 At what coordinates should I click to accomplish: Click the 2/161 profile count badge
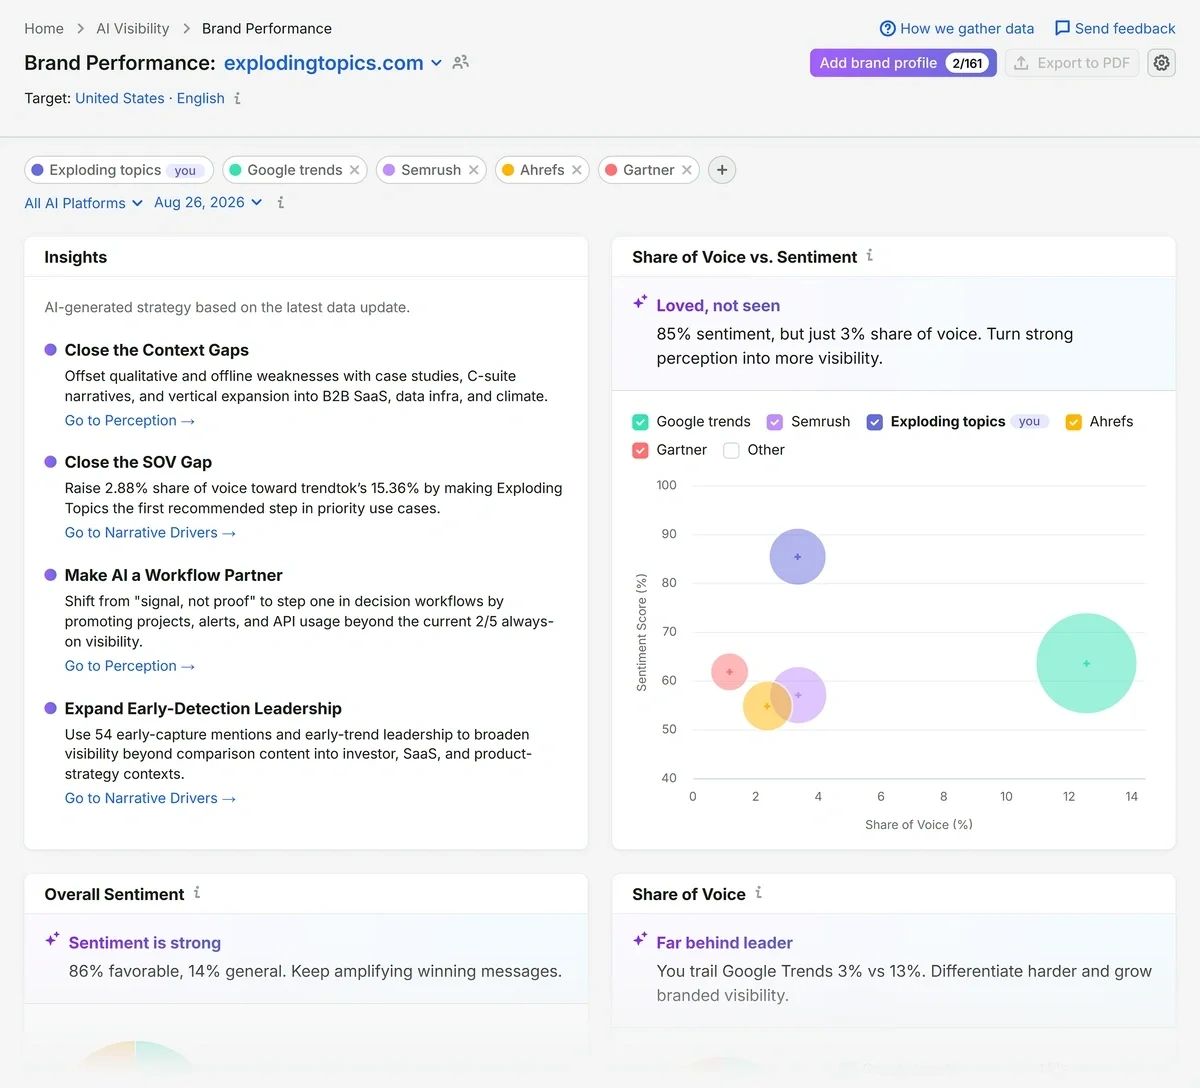pyautogui.click(x=967, y=63)
